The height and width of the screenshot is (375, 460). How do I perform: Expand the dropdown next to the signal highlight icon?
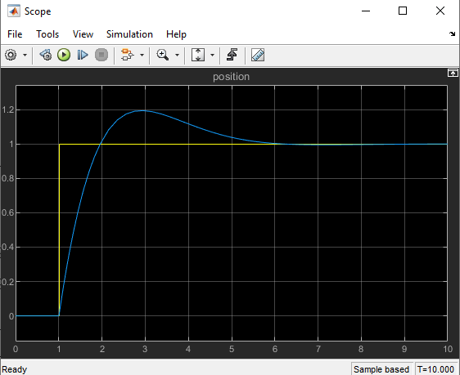(x=142, y=55)
